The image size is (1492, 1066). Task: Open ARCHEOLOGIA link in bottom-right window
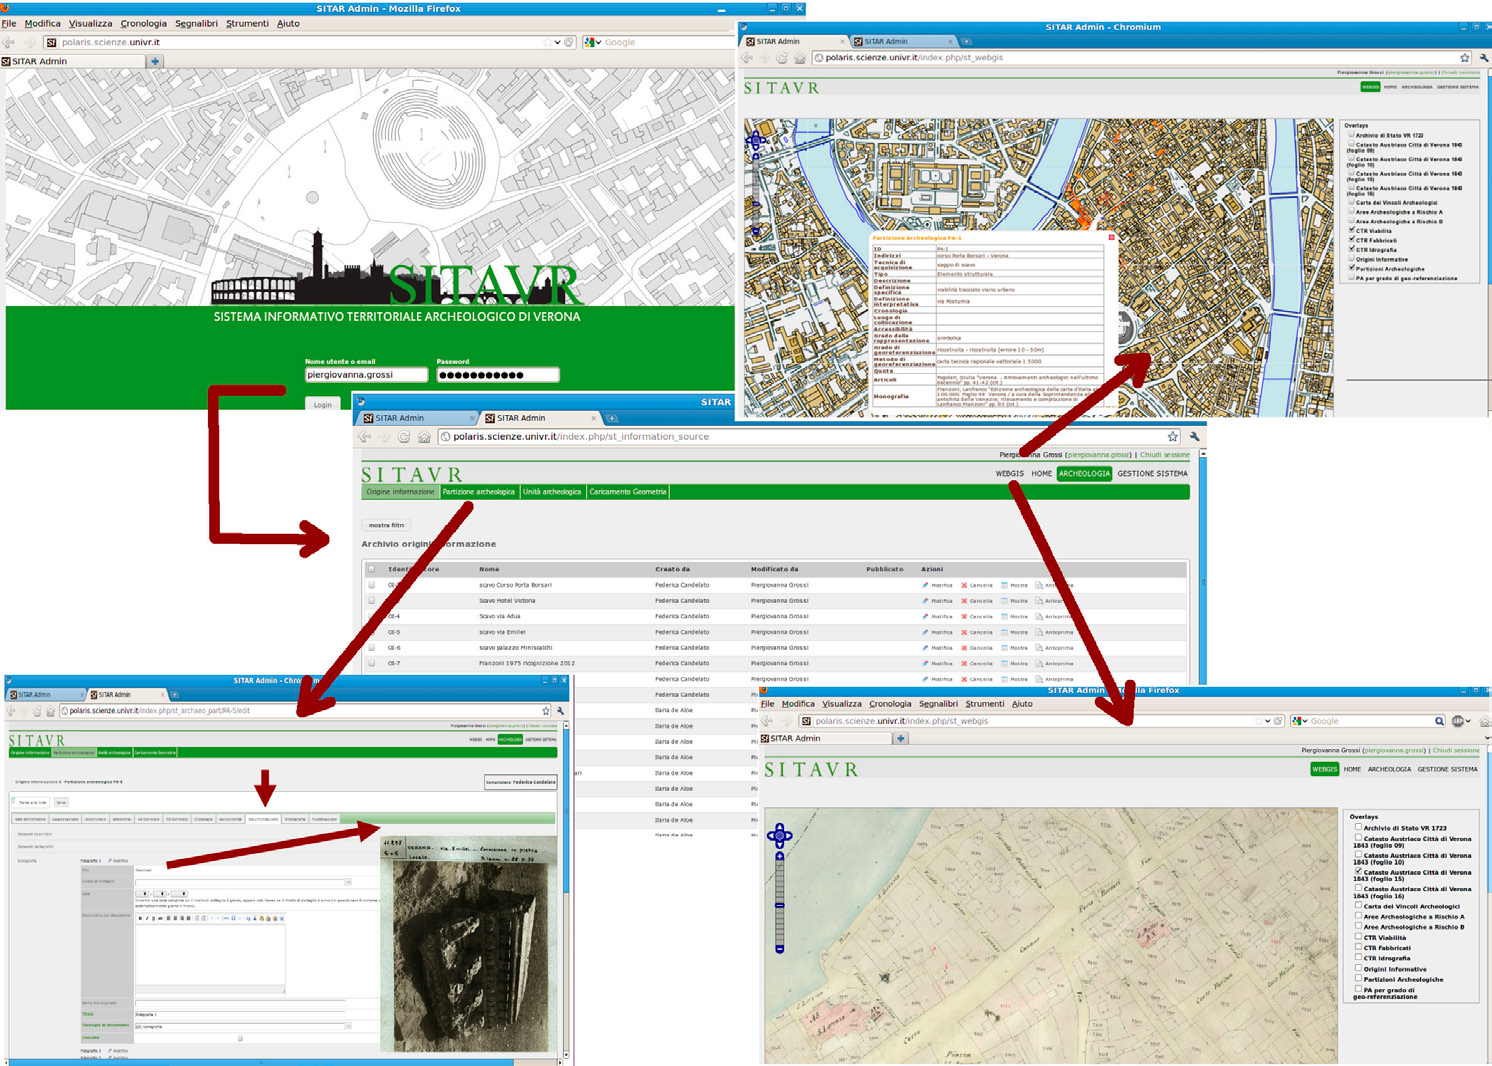point(1389,769)
